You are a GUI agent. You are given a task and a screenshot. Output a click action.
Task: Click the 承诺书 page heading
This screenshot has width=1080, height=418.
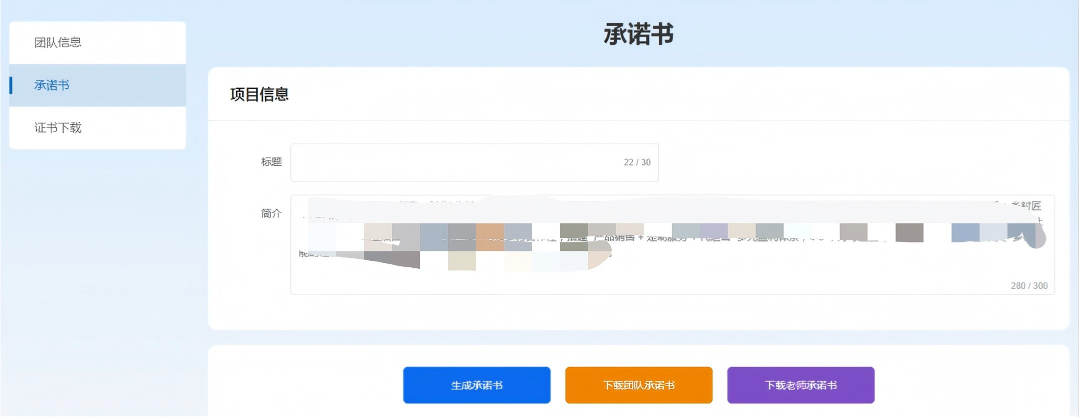click(x=638, y=35)
